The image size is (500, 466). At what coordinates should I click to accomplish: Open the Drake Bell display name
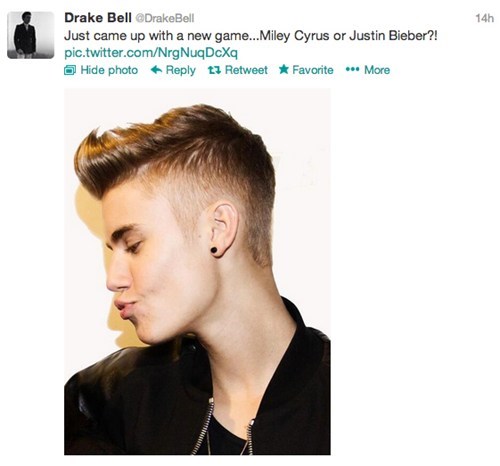98,18
